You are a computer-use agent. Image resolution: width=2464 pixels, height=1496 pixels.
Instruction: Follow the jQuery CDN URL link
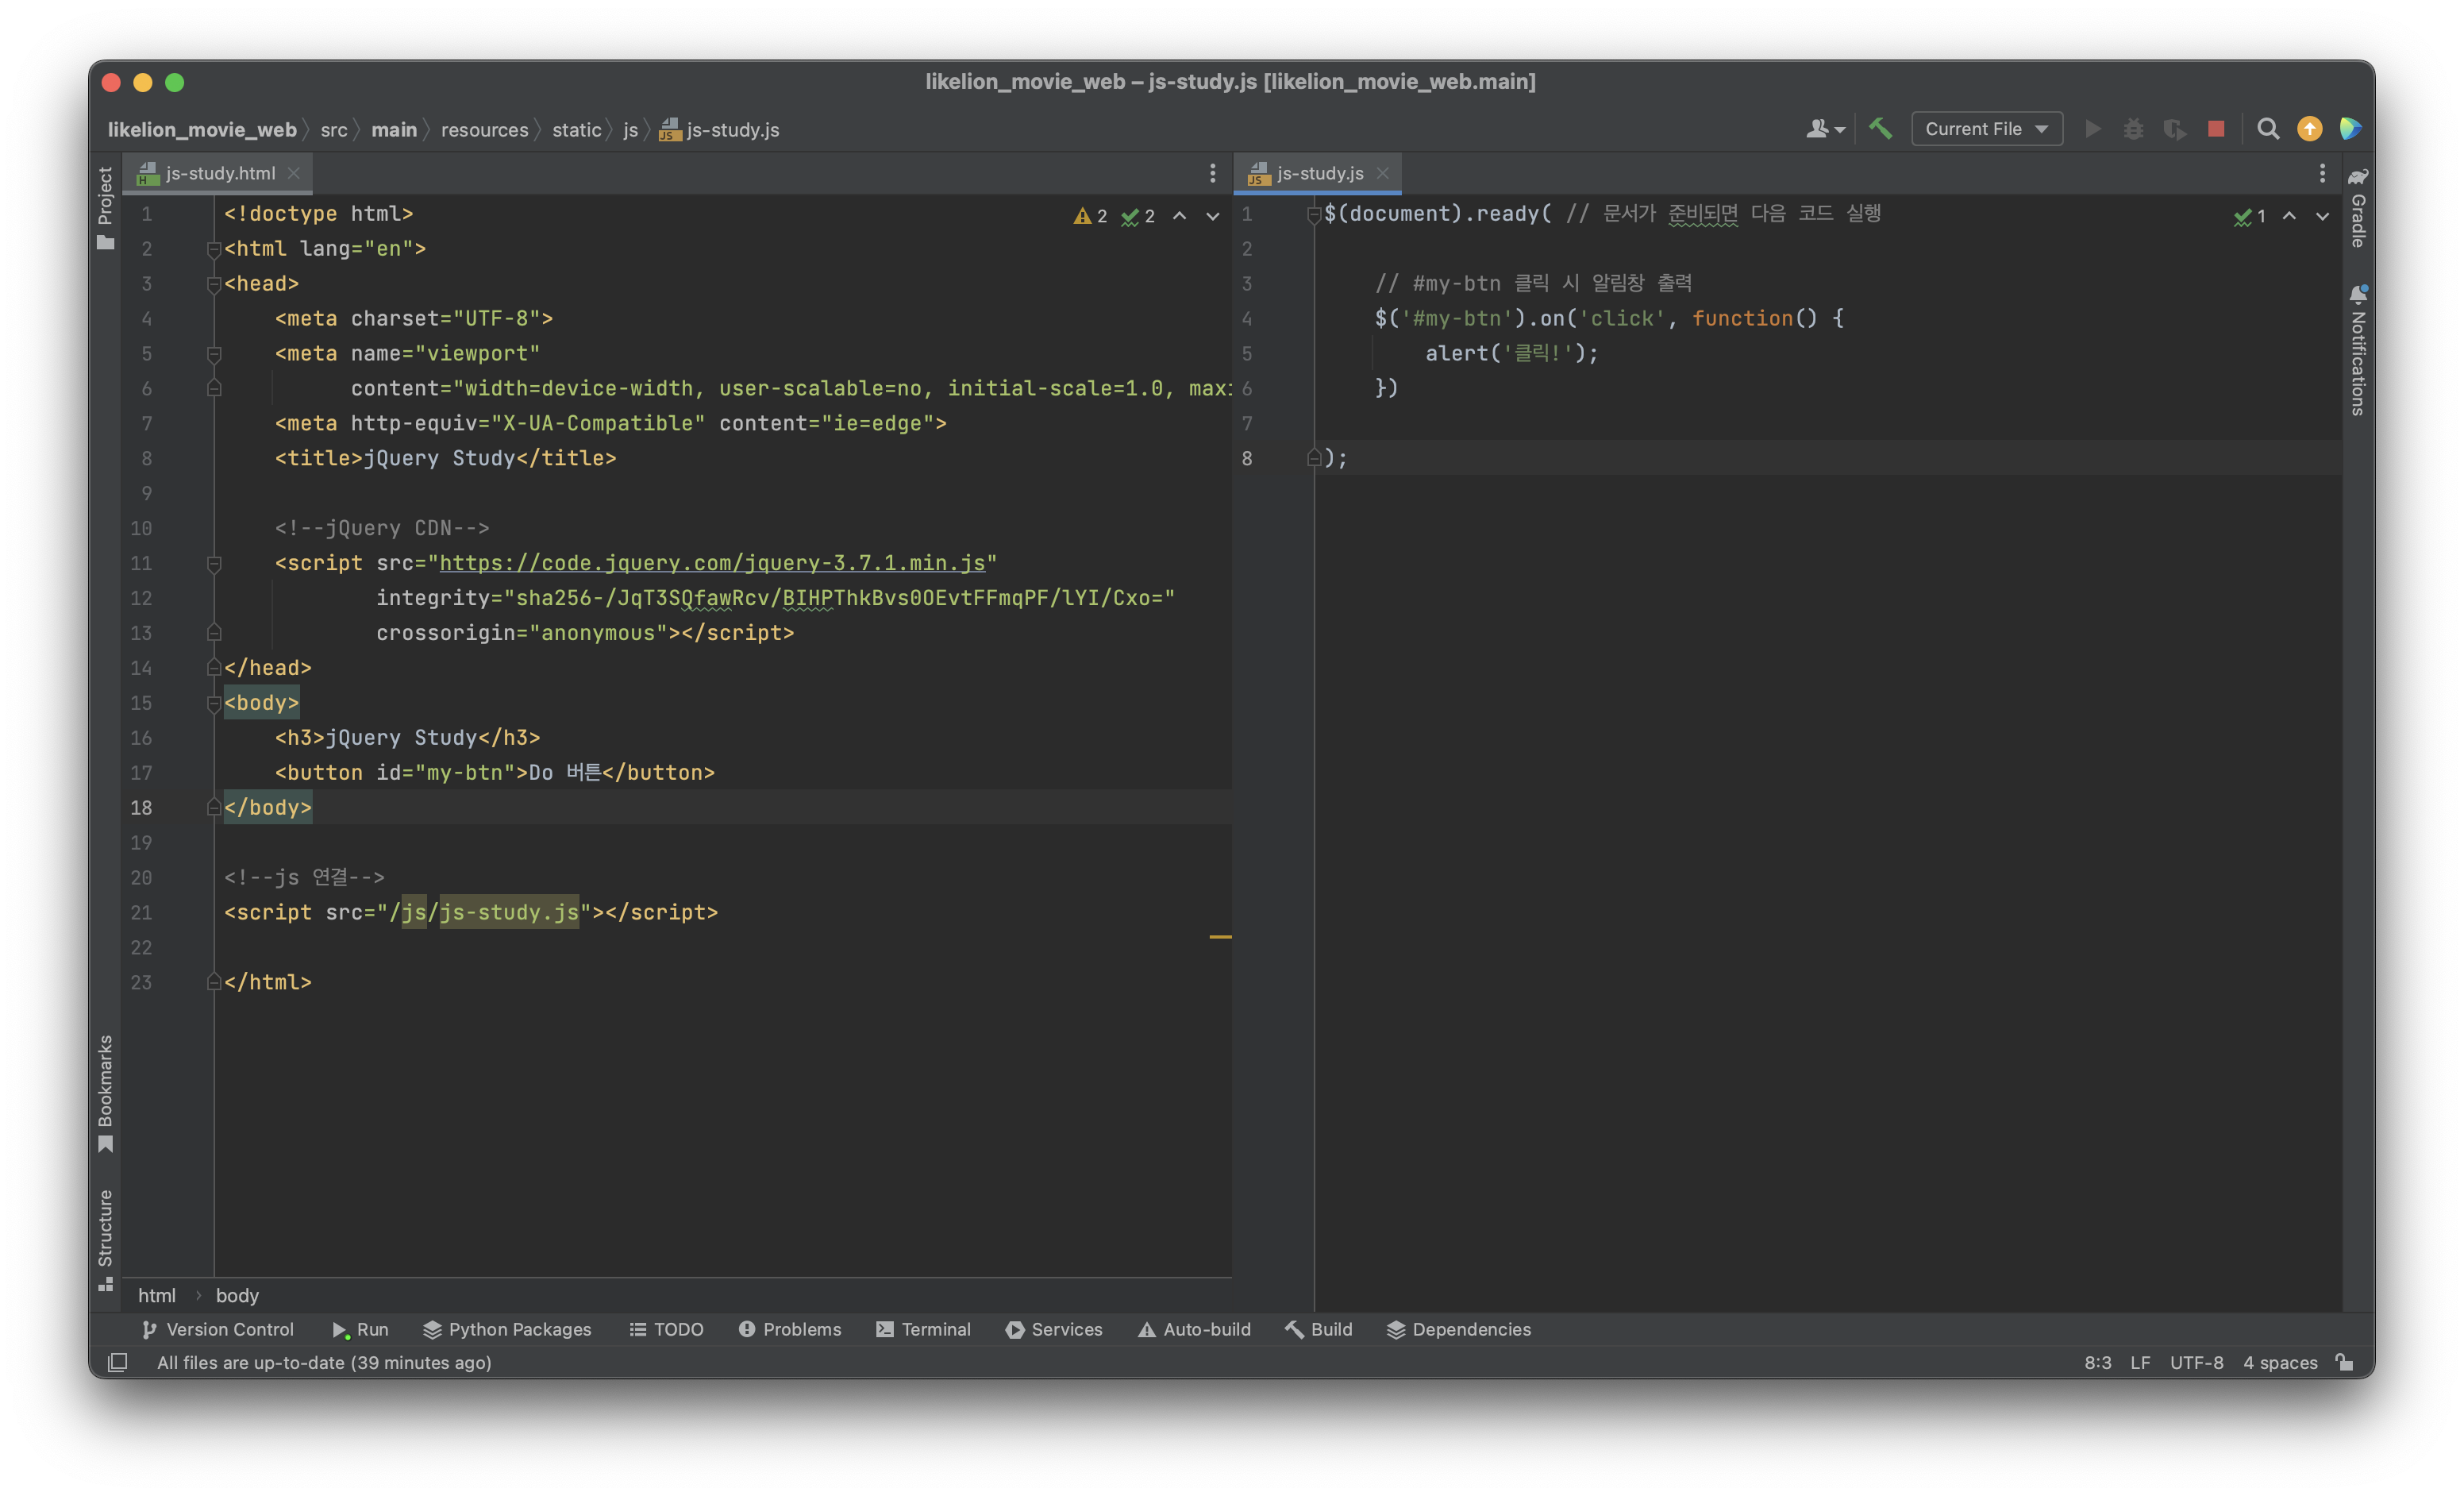click(x=712, y=563)
